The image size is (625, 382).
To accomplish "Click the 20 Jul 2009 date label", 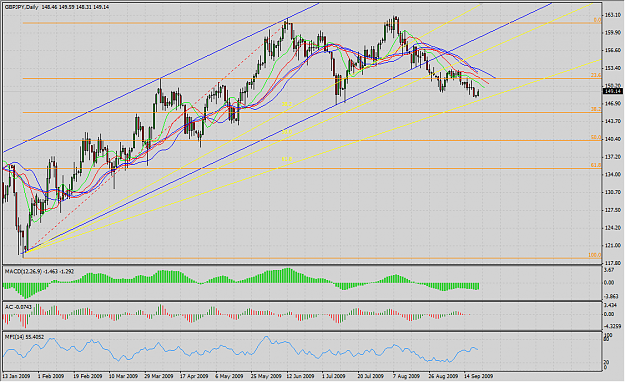I will click(371, 376).
